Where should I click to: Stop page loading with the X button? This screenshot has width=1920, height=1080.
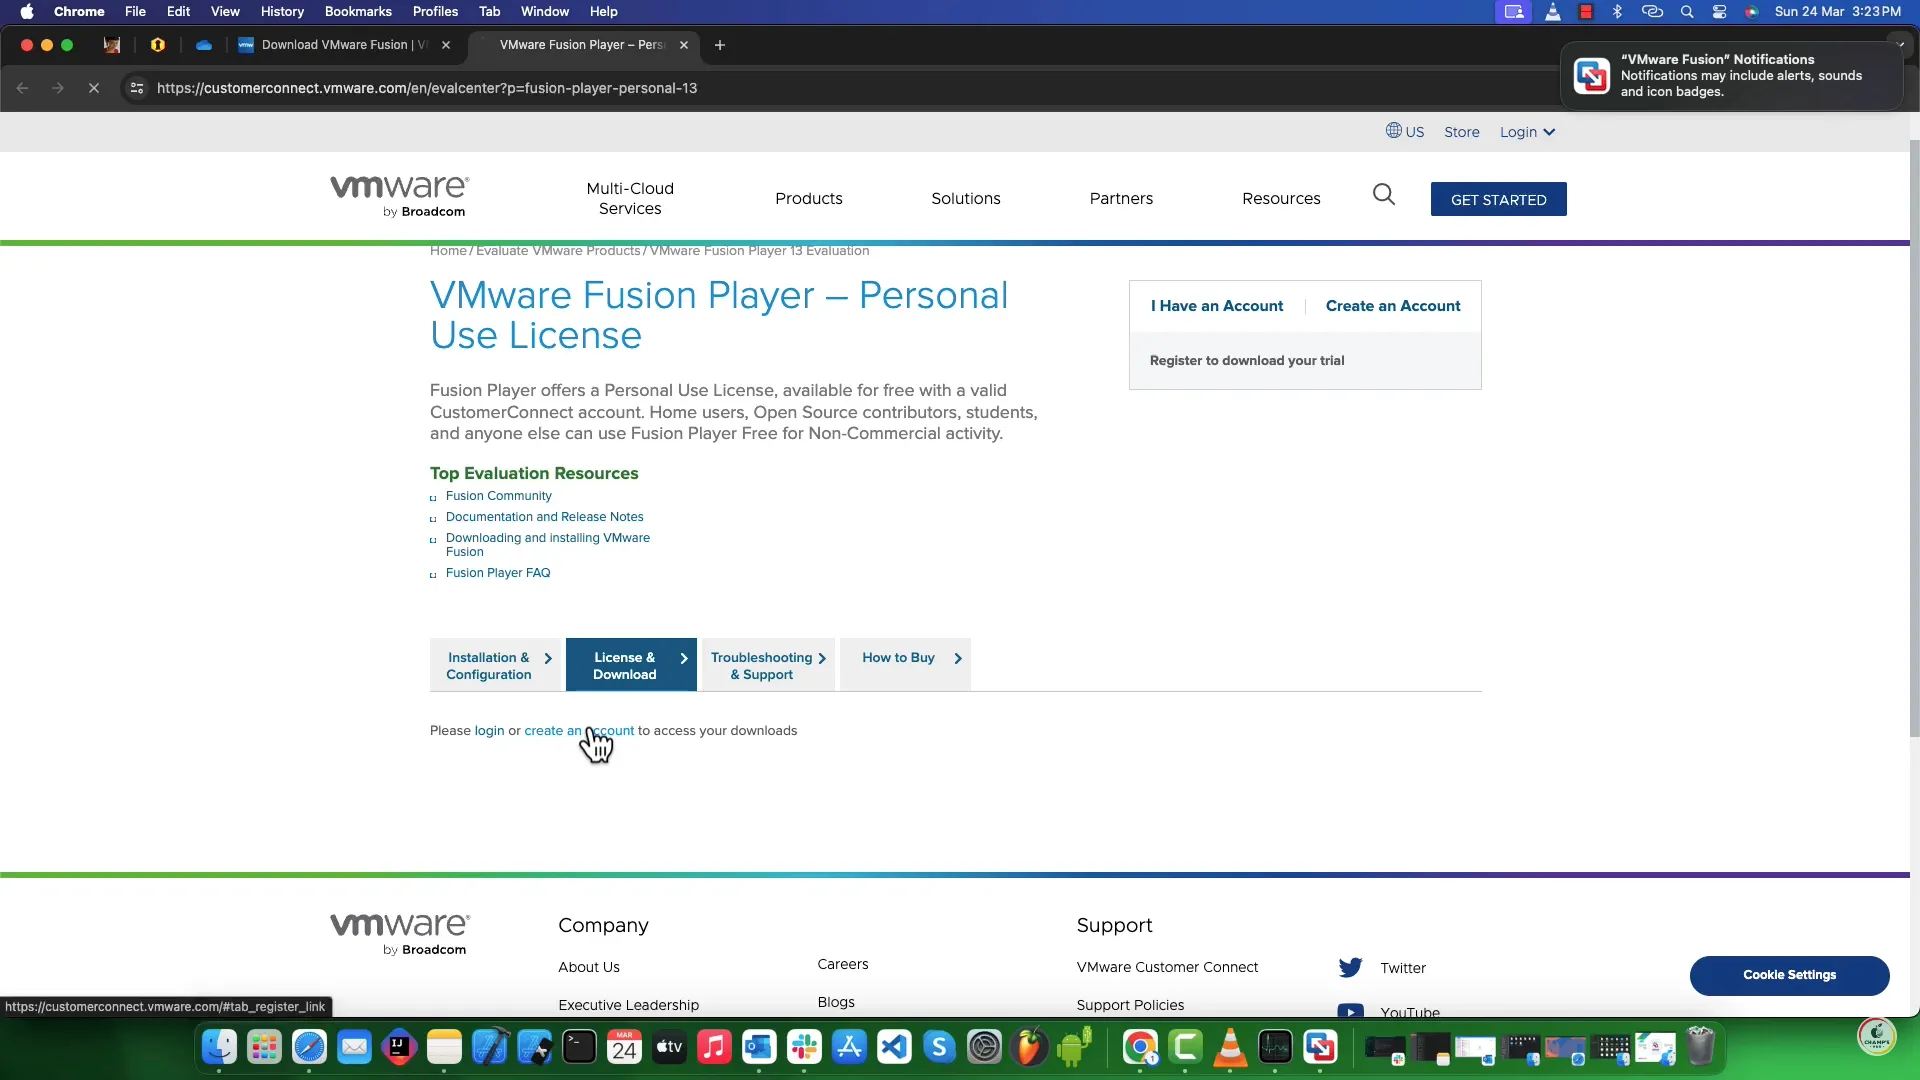point(94,88)
